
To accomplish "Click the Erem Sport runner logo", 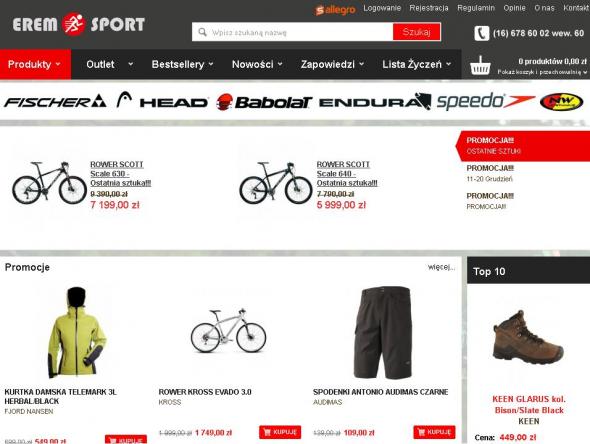I will pos(79,25).
